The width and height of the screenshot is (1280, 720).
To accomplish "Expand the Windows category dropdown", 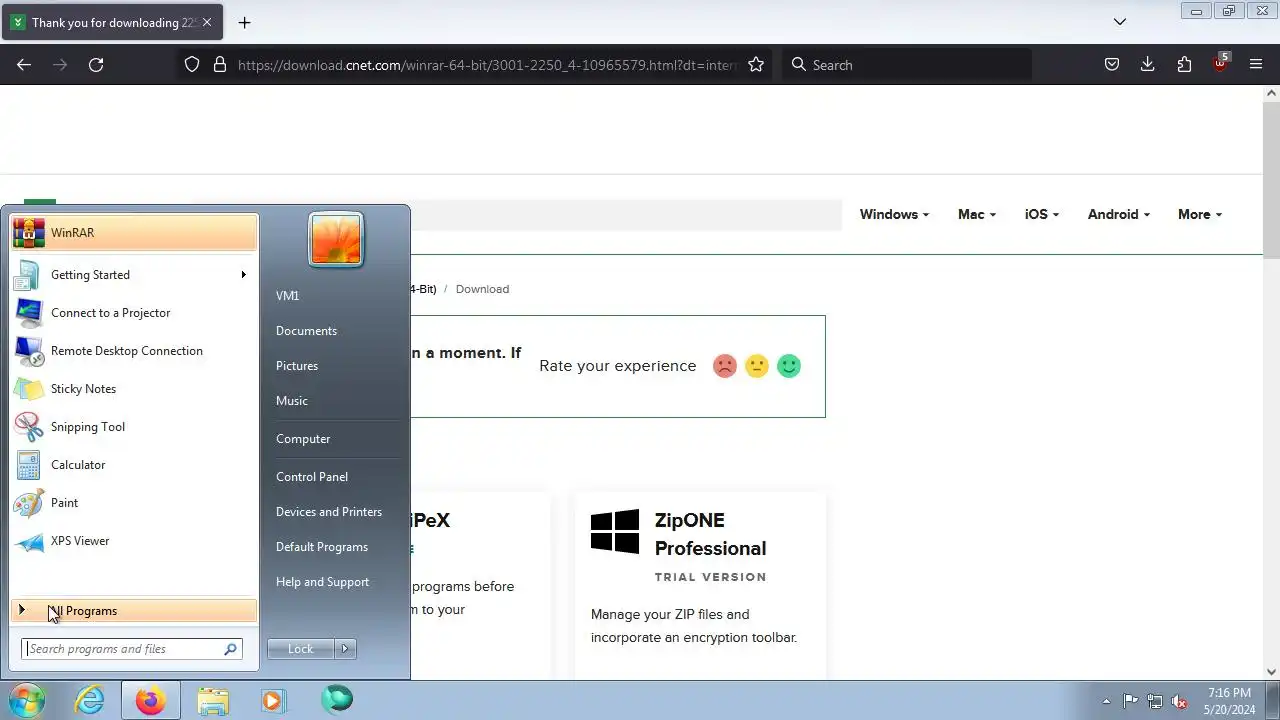I will 894,215.
